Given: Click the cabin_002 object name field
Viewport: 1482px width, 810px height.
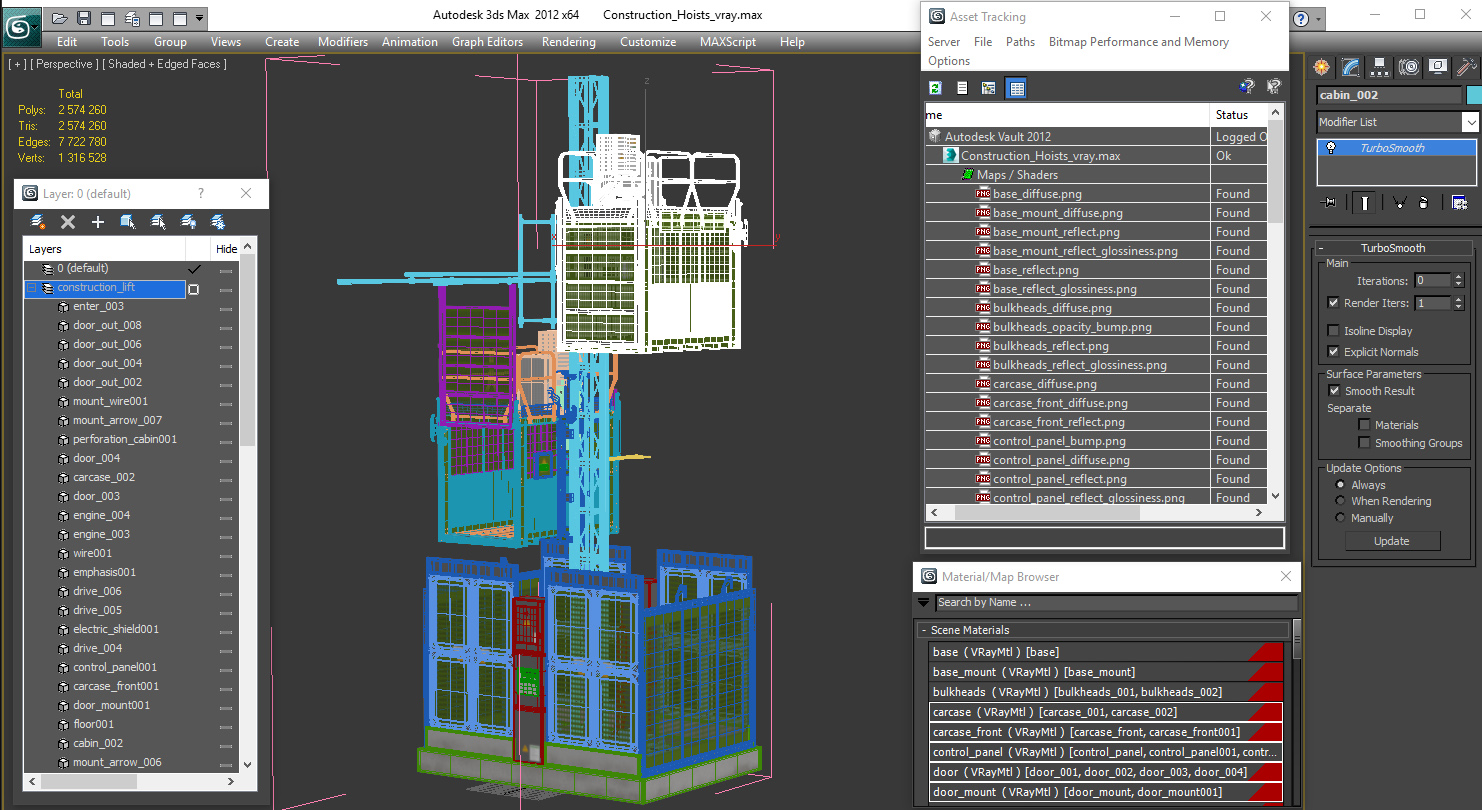Looking at the screenshot, I should pyautogui.click(x=1388, y=95).
